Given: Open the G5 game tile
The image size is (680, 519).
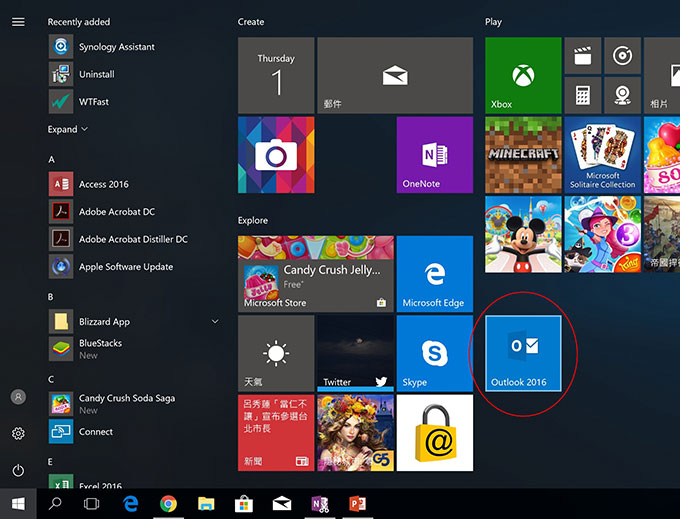Looking at the screenshot, I should pos(356,433).
